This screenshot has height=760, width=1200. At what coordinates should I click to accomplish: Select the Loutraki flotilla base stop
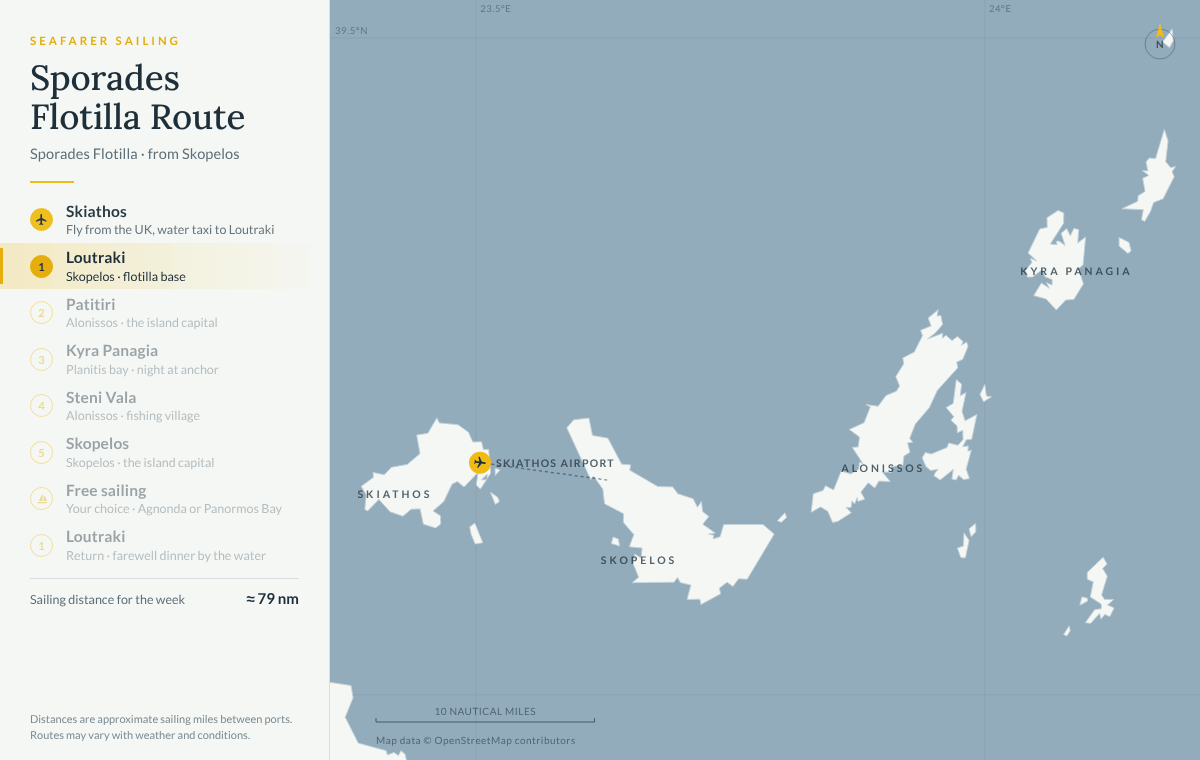pos(156,266)
